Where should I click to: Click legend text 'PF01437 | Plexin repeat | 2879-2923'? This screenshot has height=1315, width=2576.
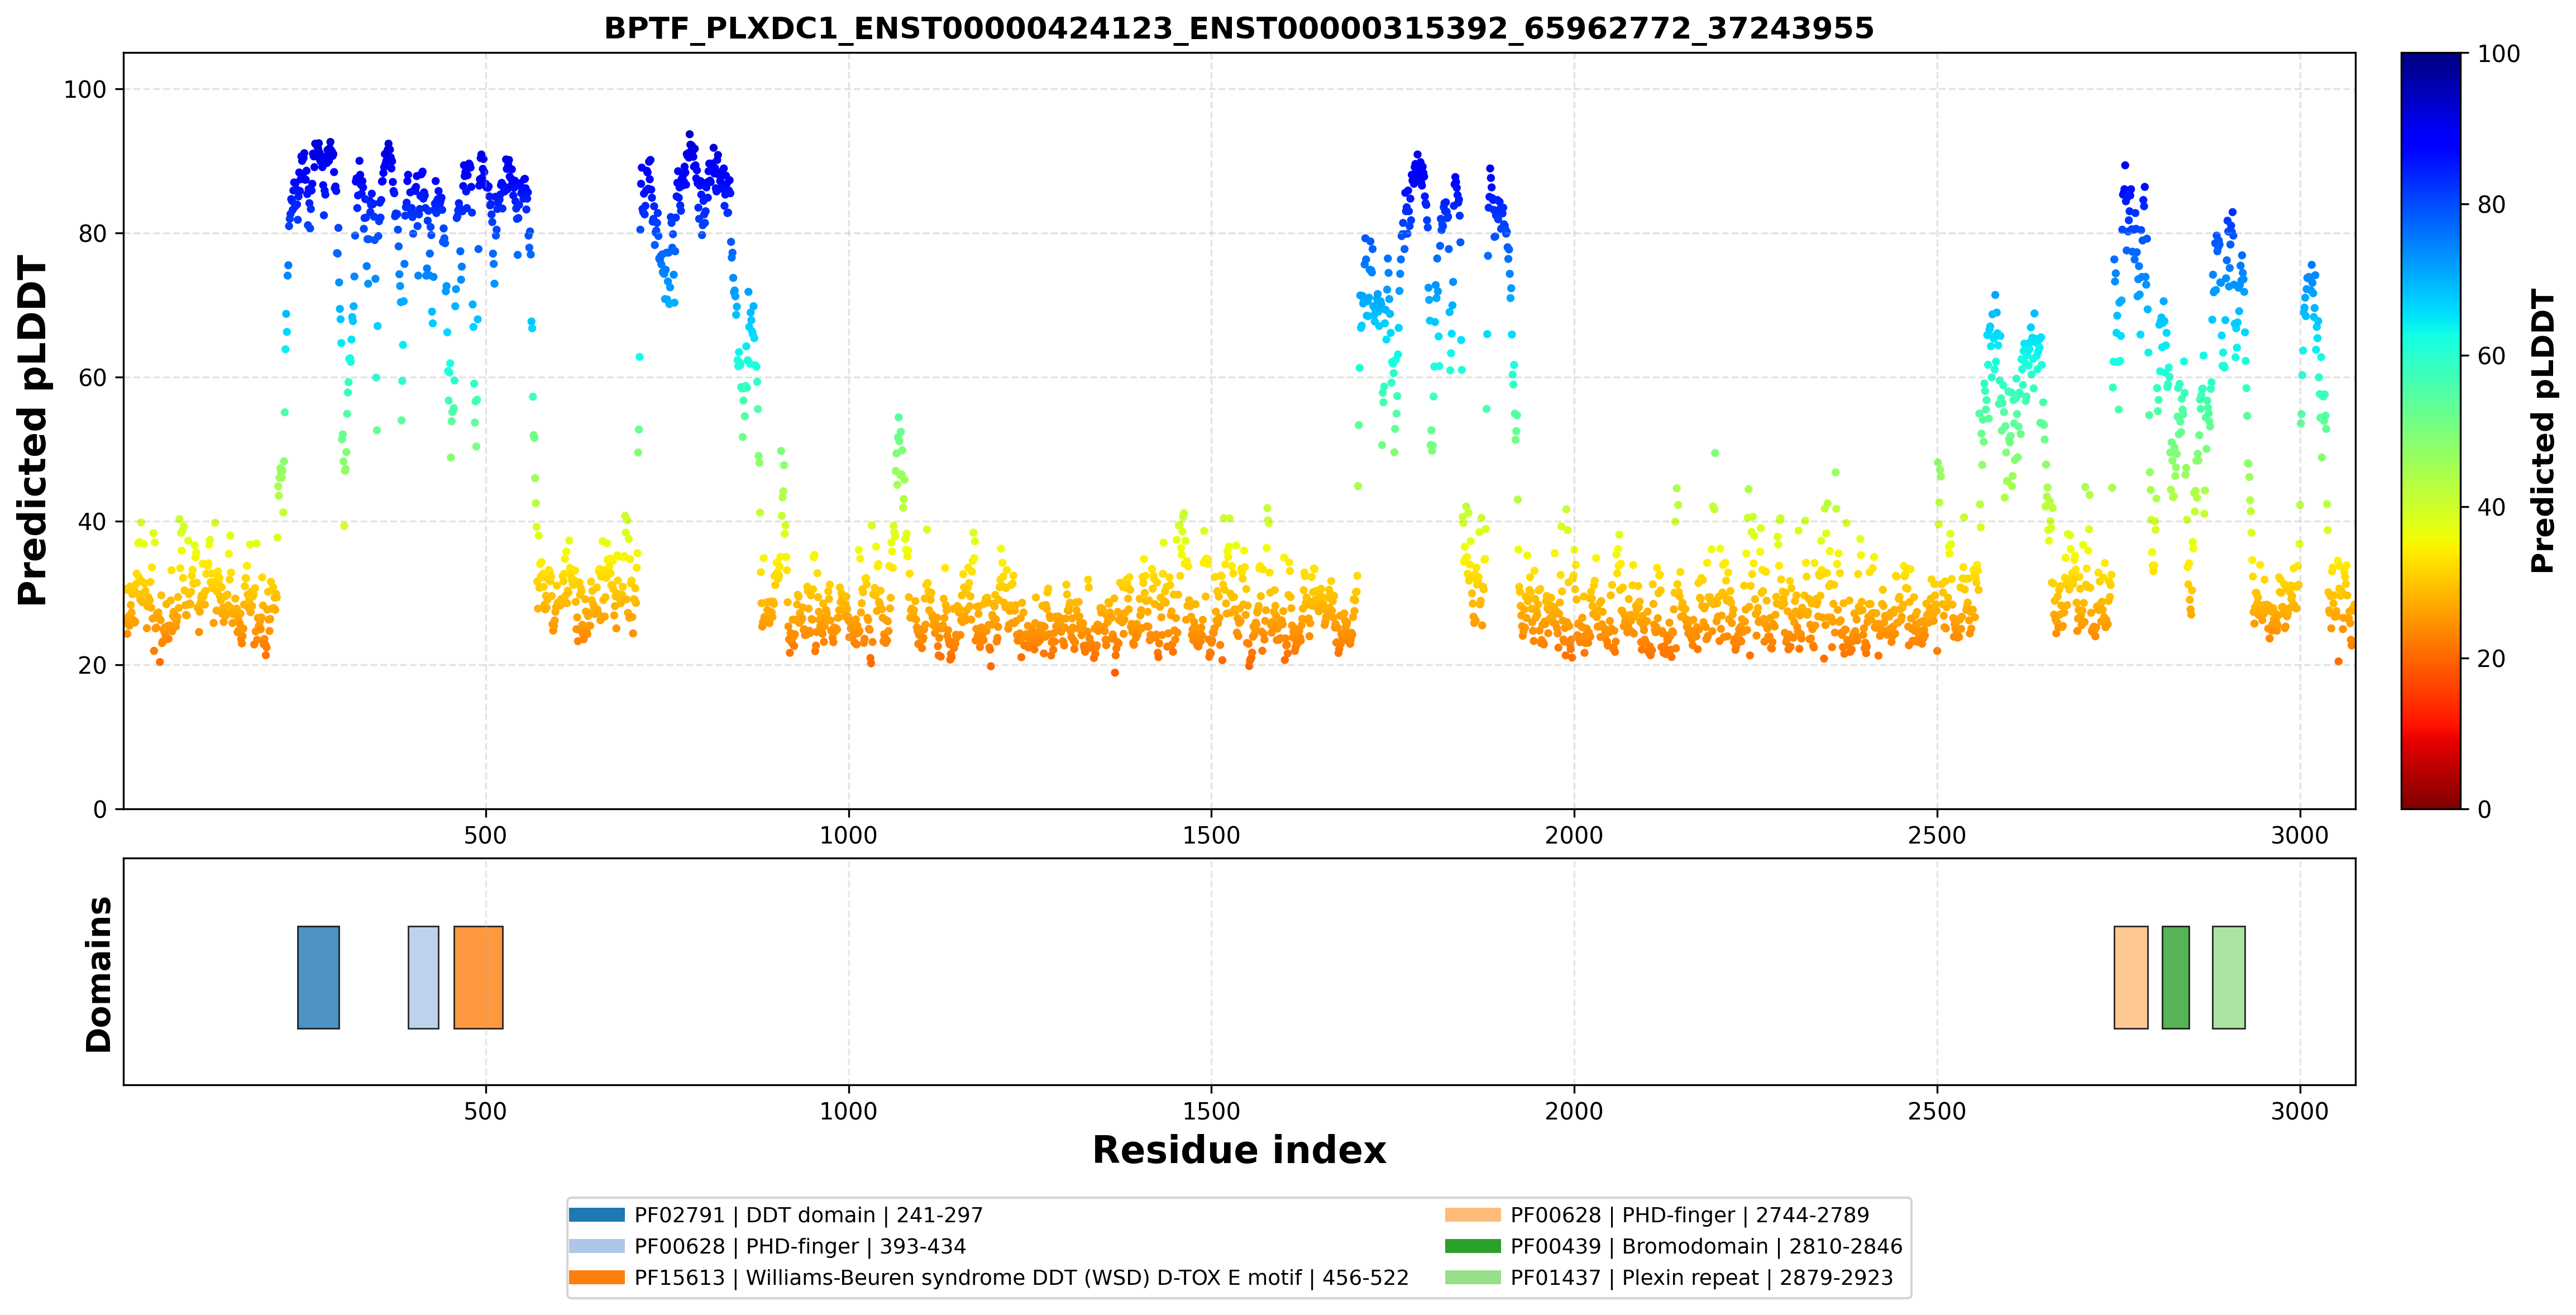point(1702,1277)
